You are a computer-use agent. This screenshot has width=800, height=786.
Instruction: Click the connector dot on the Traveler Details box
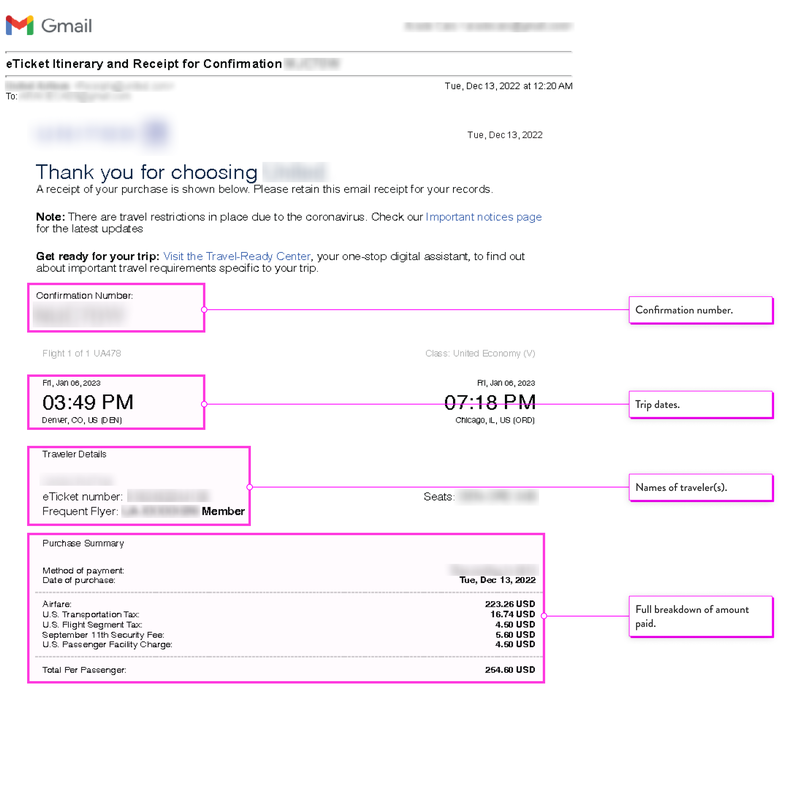point(249,487)
